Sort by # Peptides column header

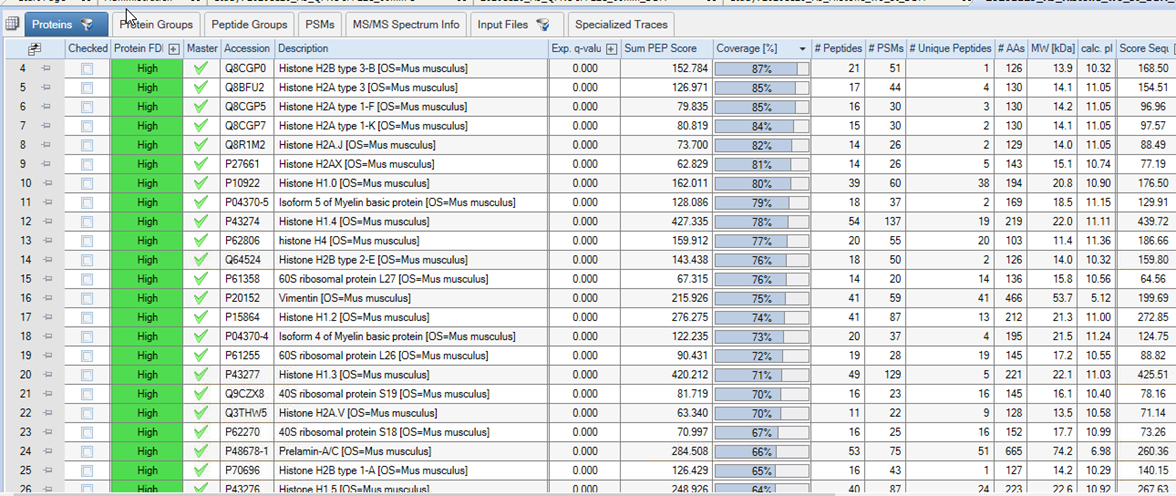click(x=838, y=49)
